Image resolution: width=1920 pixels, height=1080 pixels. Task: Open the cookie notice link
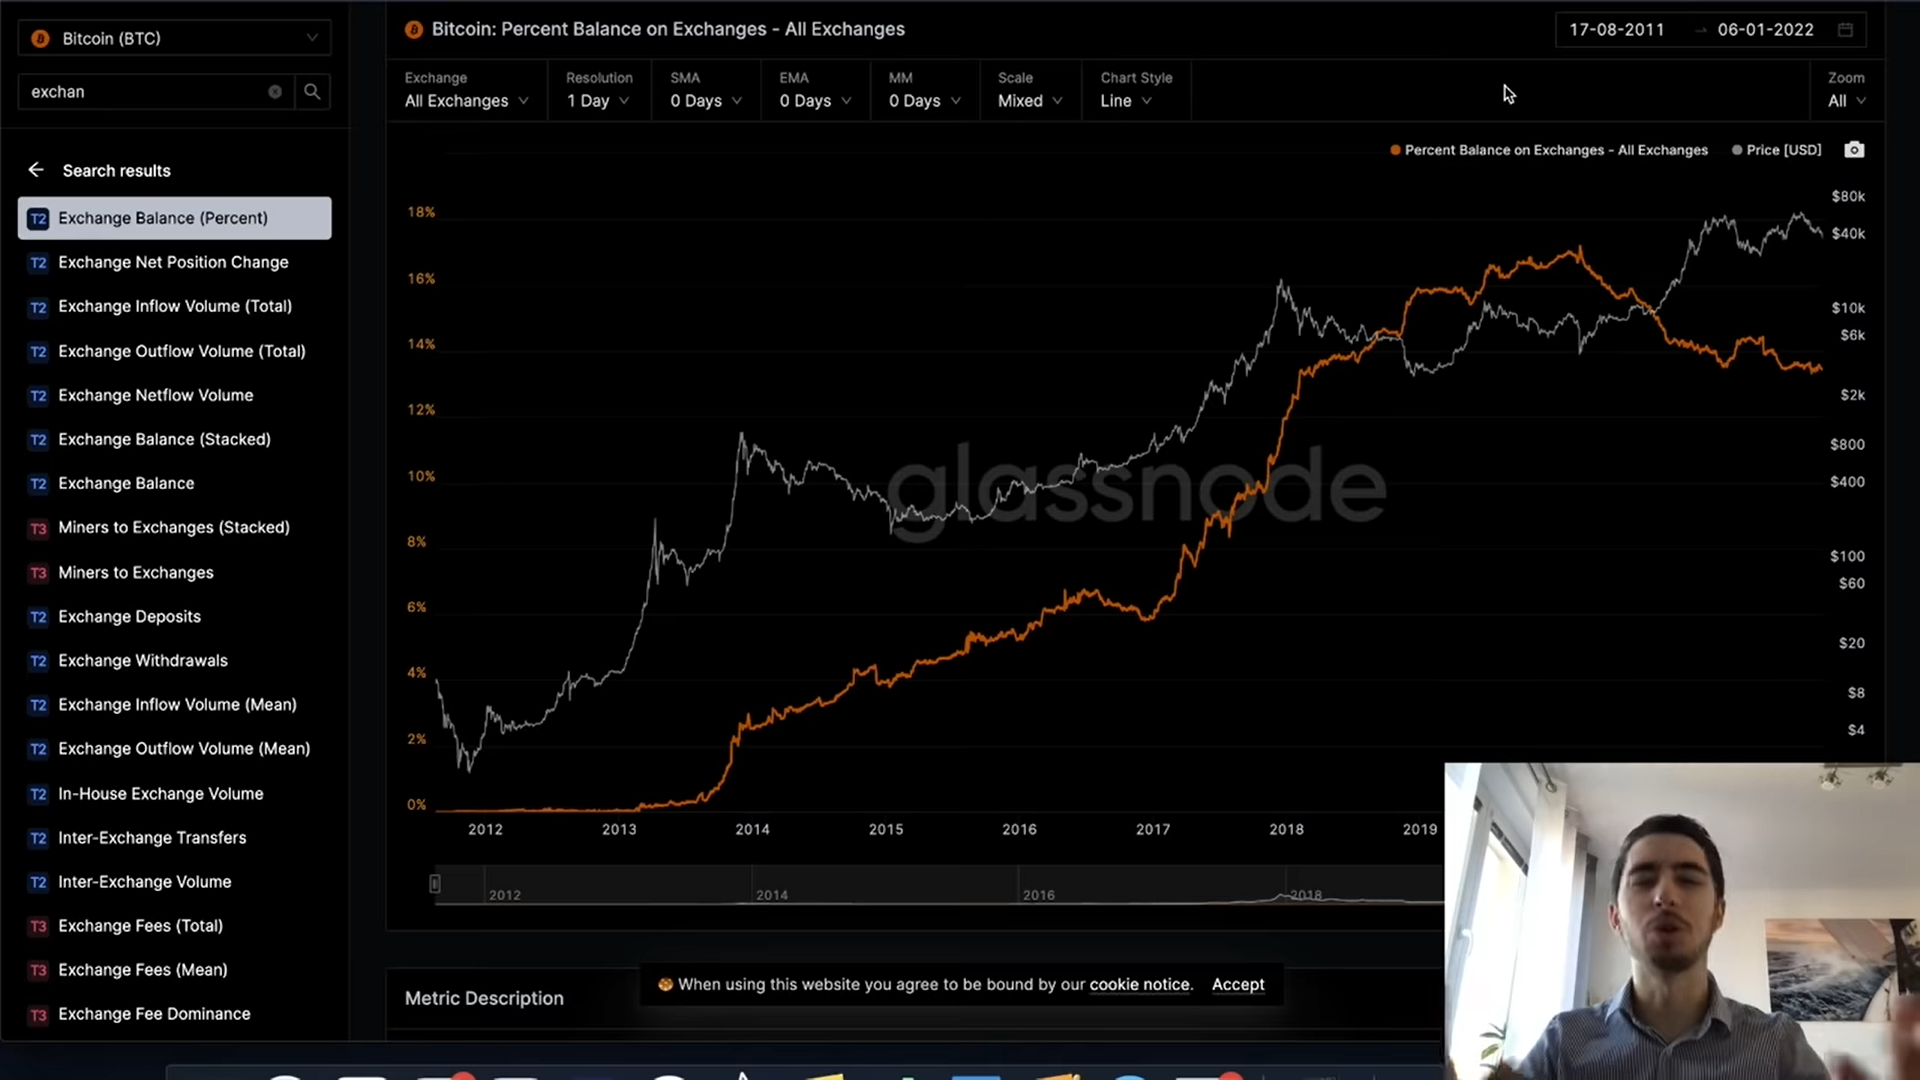[1140, 984]
